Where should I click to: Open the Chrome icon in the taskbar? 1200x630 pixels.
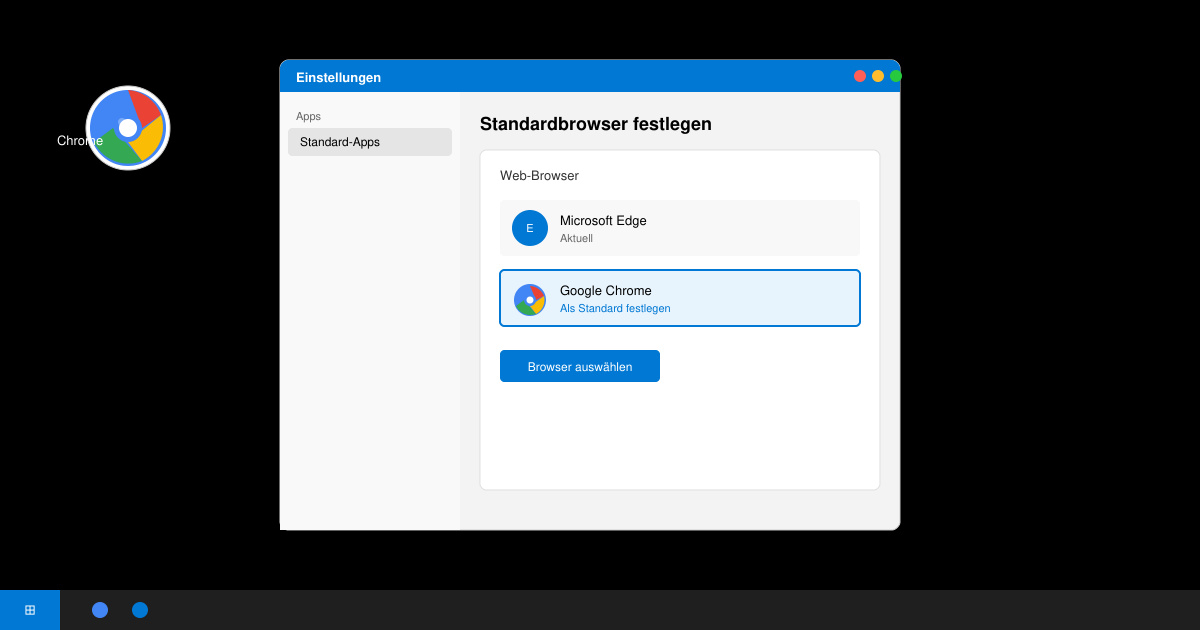(100, 610)
